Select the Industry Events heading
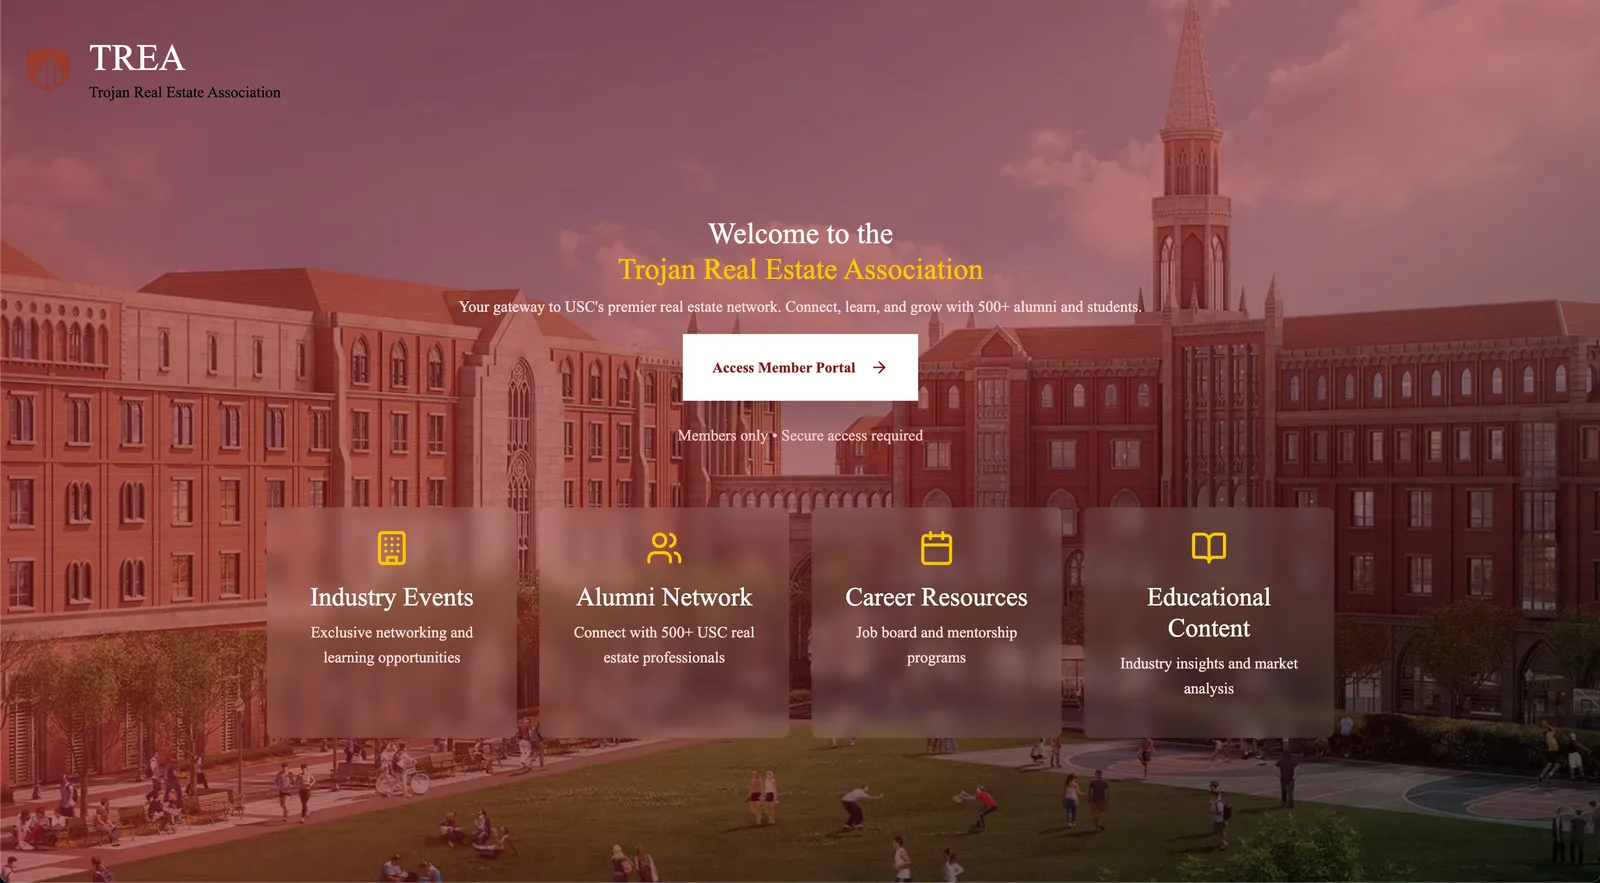1600x883 pixels. tap(392, 597)
